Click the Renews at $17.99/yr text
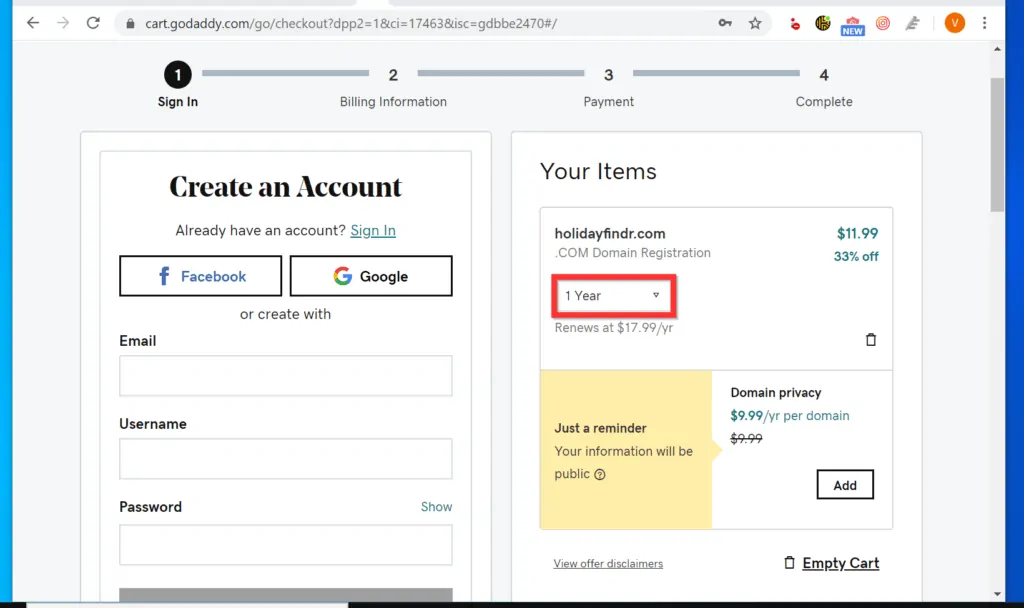 [x=613, y=328]
